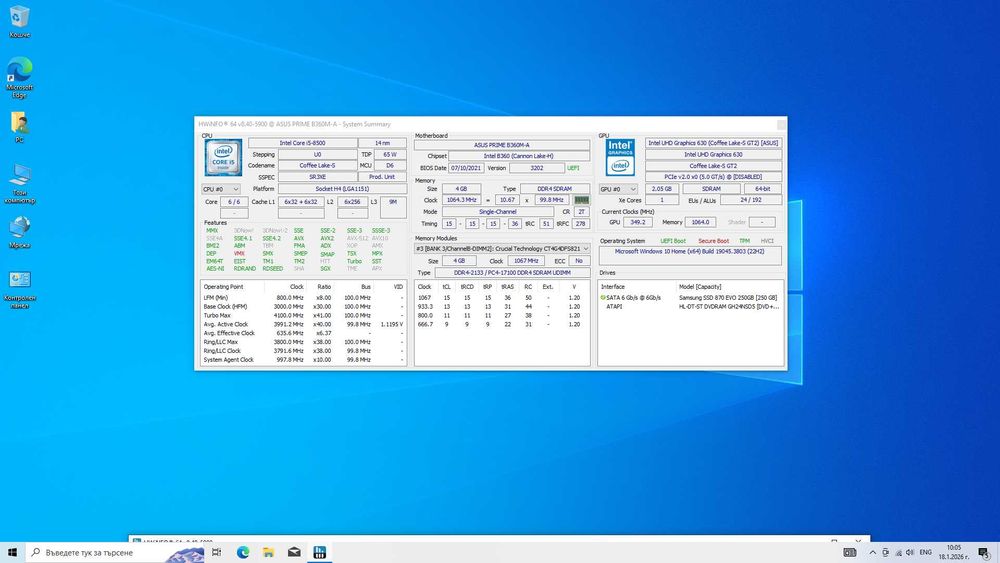The image size is (1000, 563).
Task: Switch the ENG input language indicator
Action: coord(926,552)
